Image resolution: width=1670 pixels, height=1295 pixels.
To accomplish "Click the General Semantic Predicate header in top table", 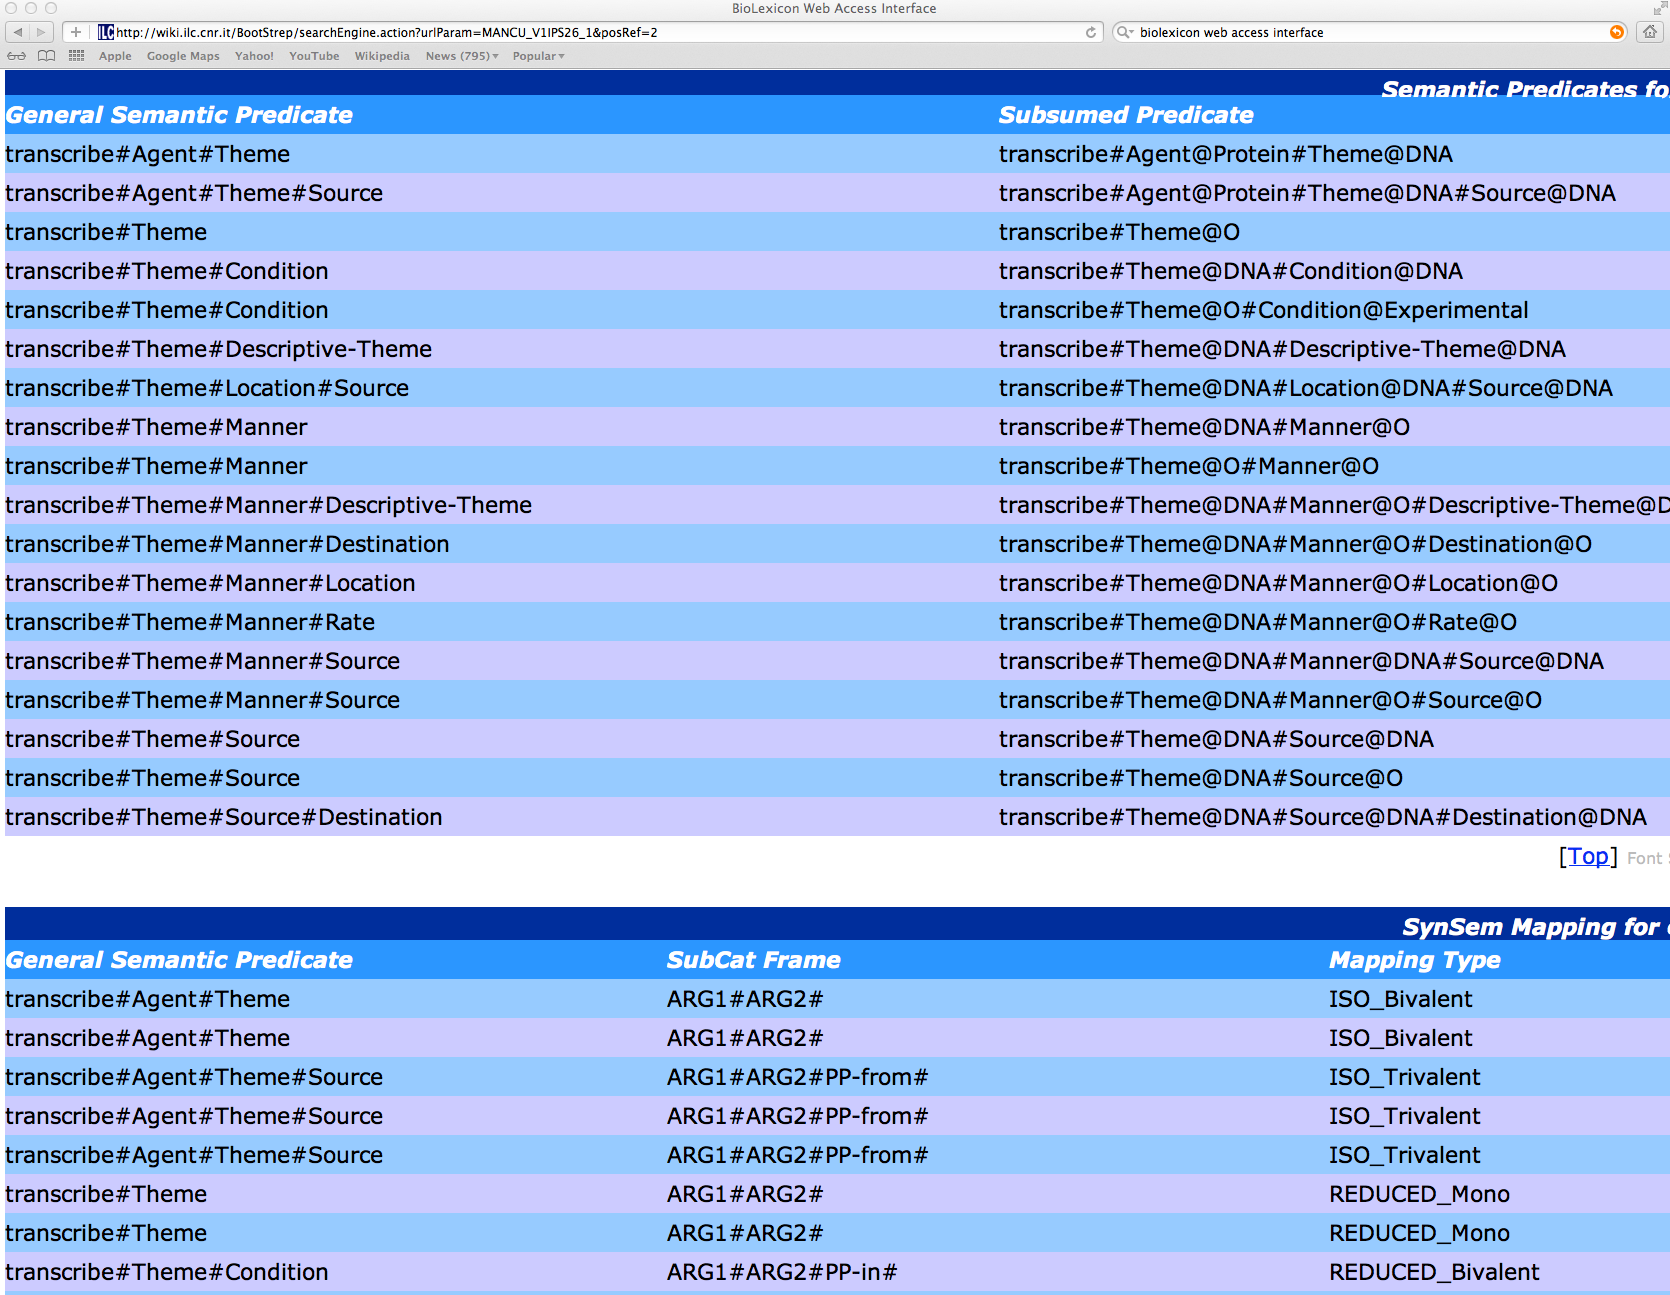I will point(179,115).
